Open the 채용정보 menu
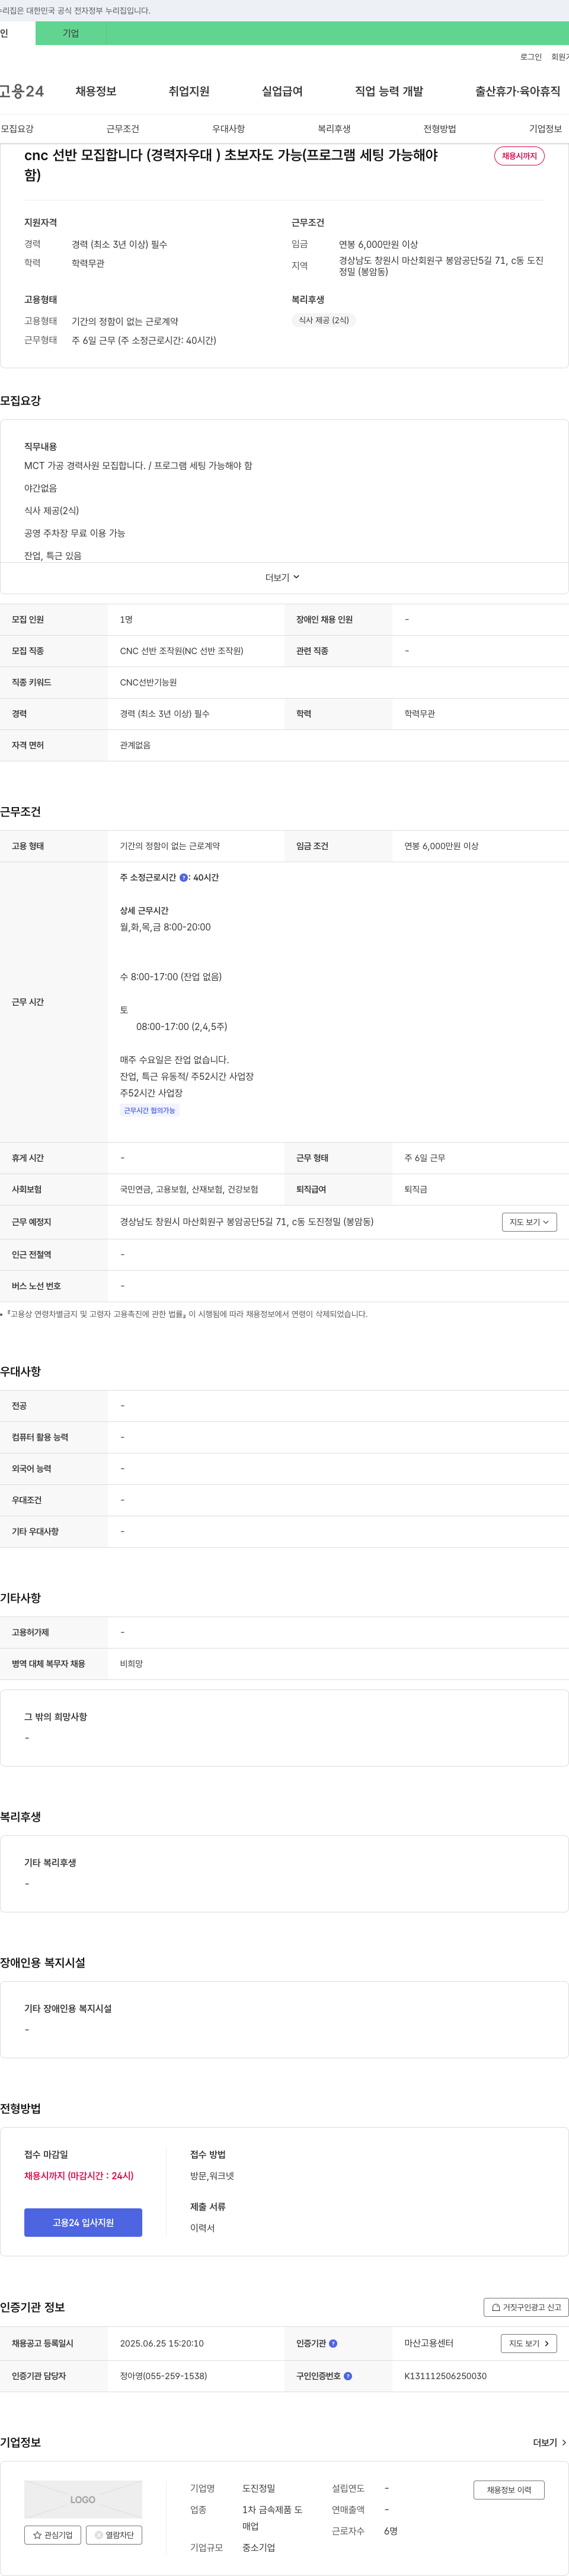The height and width of the screenshot is (2576, 569). point(96,91)
